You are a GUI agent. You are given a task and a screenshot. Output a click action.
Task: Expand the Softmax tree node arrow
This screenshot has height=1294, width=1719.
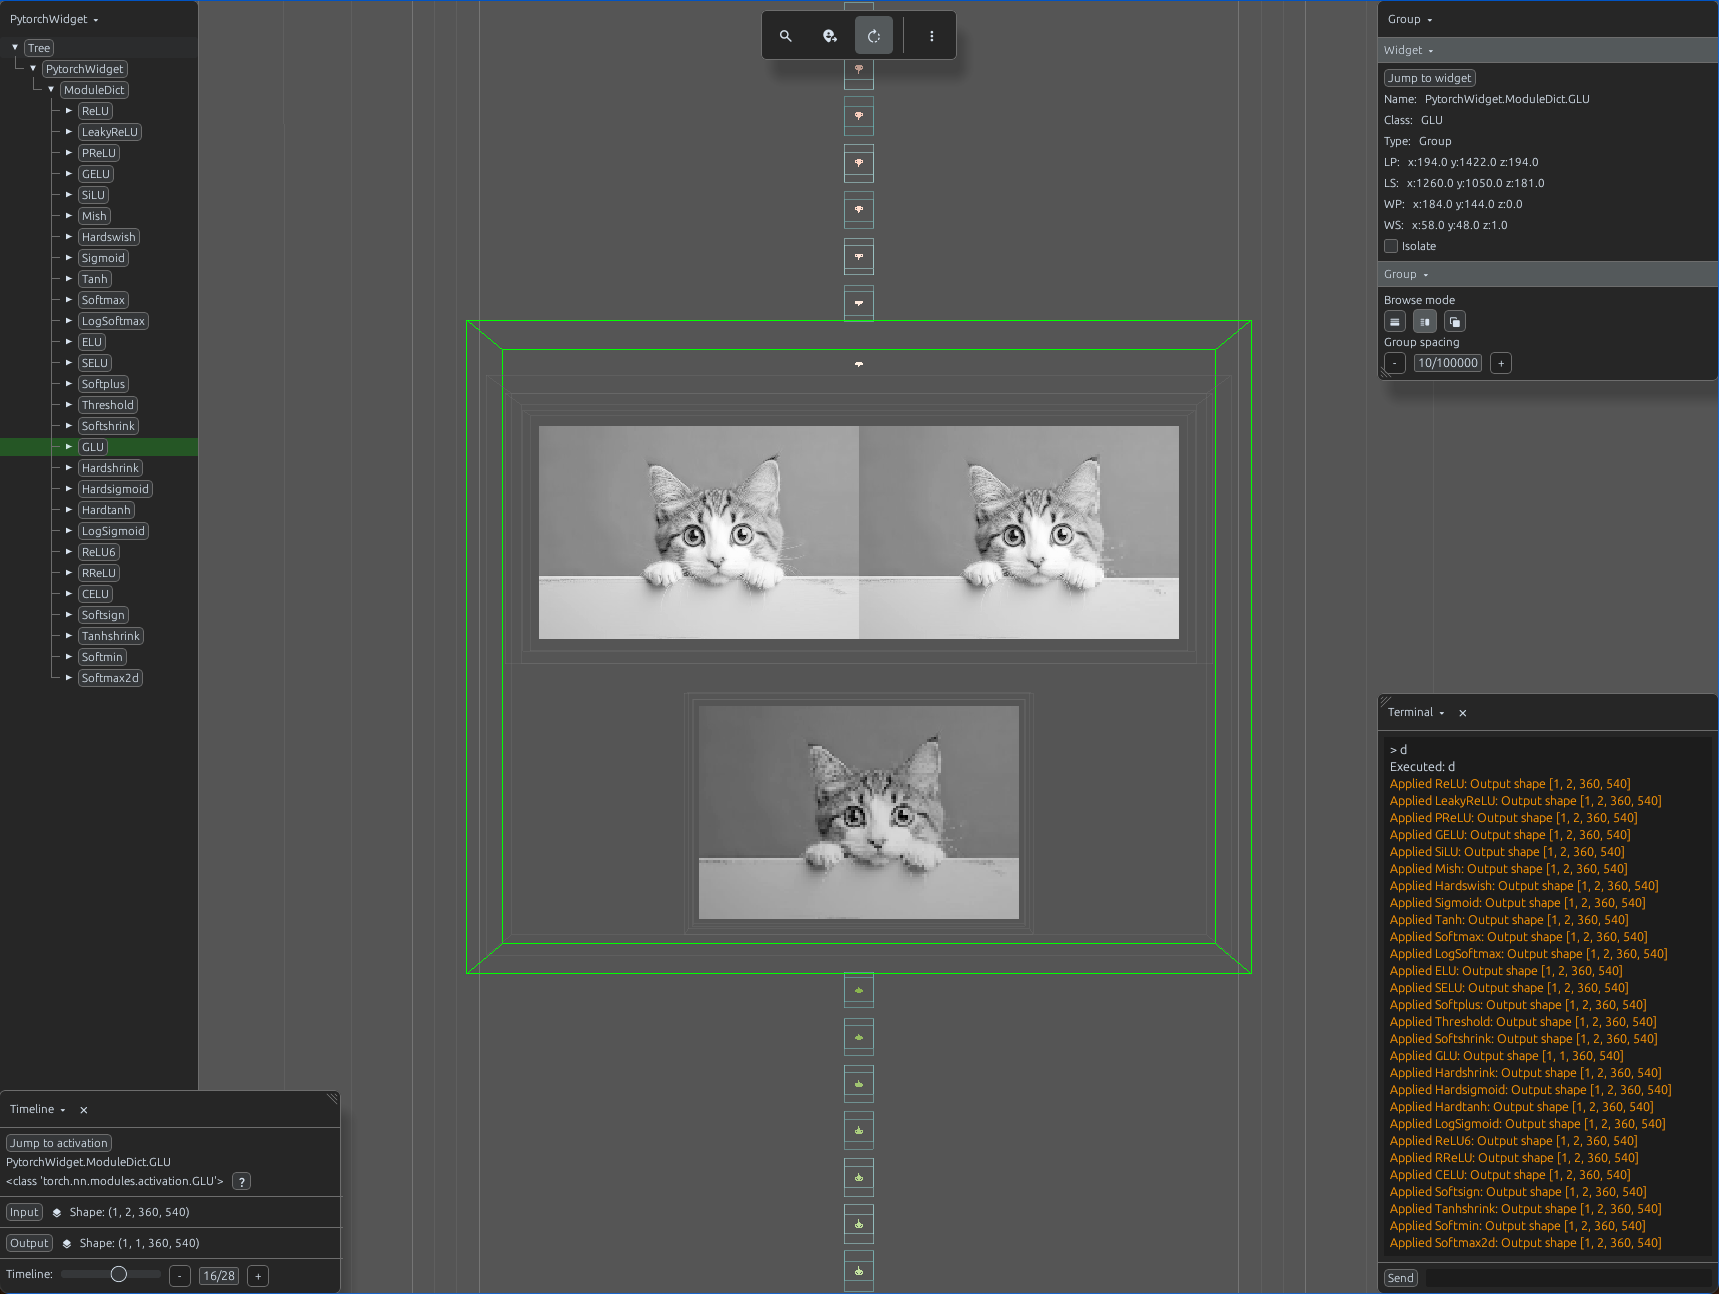pyautogui.click(x=68, y=300)
